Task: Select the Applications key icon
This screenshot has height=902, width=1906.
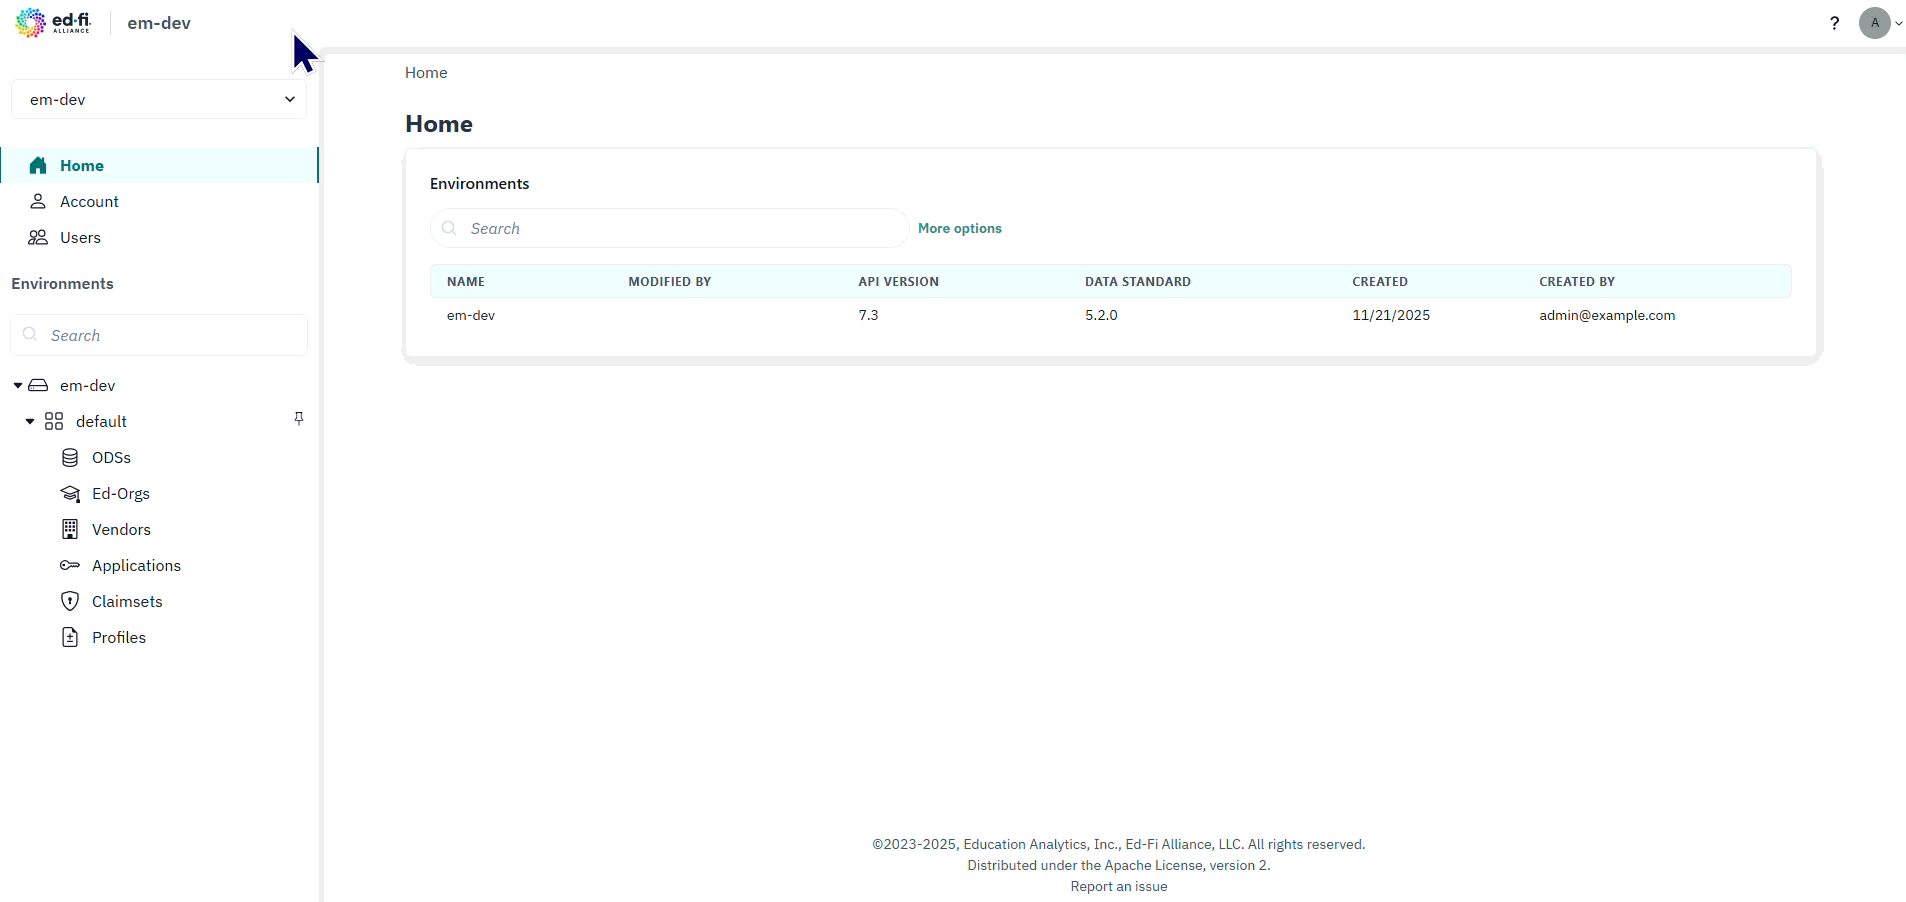Action: pos(69,565)
